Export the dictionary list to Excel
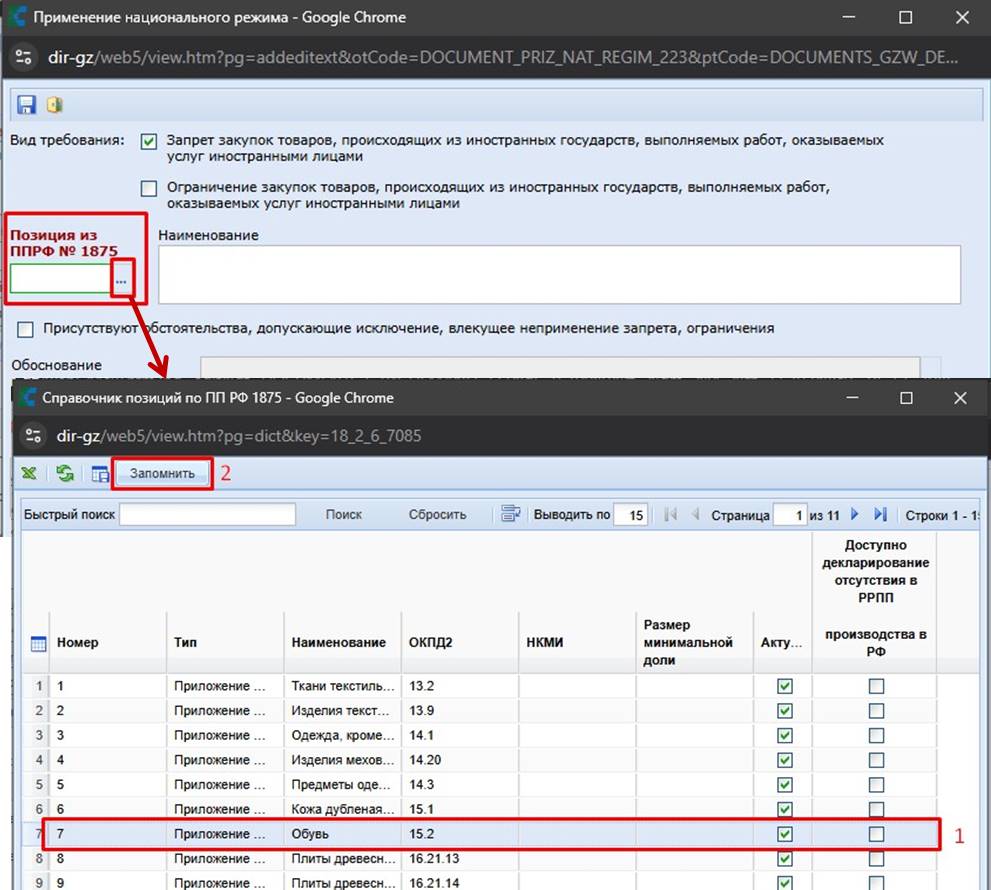The width and height of the screenshot is (991, 890). pyautogui.click(x=29, y=473)
